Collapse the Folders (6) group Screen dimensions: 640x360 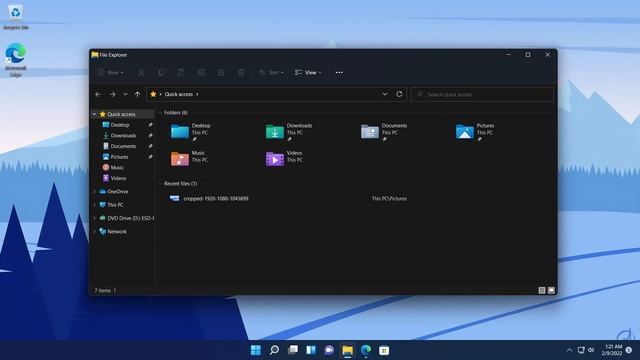(x=160, y=113)
